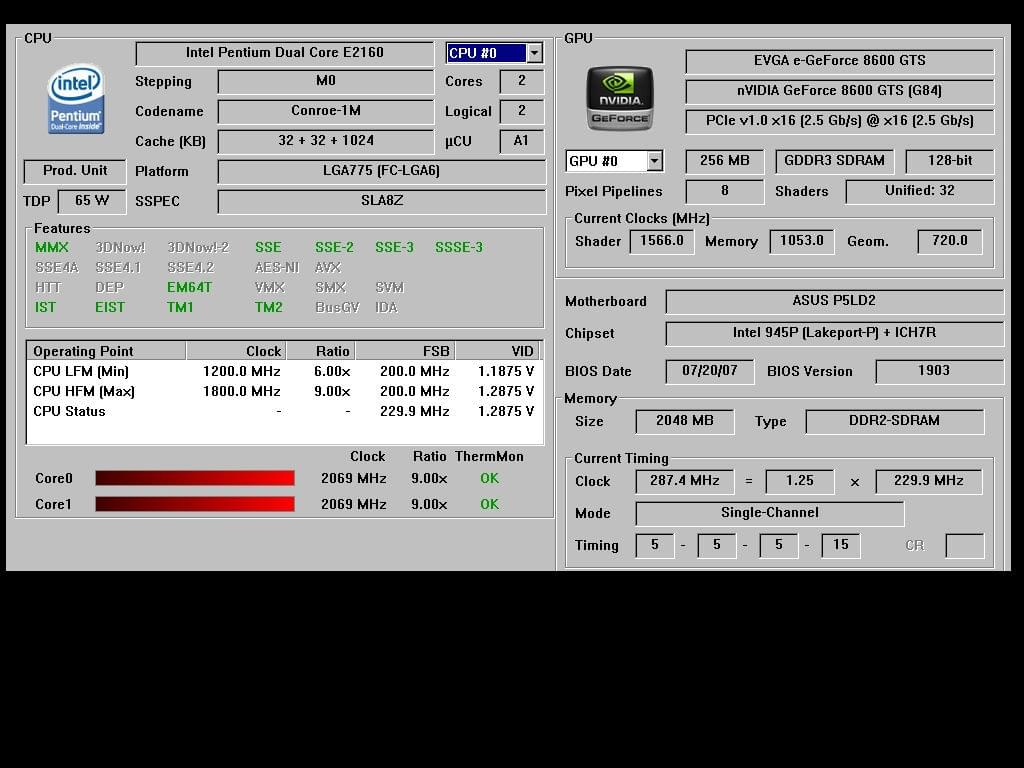Click the BIOS Version field 1903
1024x768 pixels.
pos(939,371)
